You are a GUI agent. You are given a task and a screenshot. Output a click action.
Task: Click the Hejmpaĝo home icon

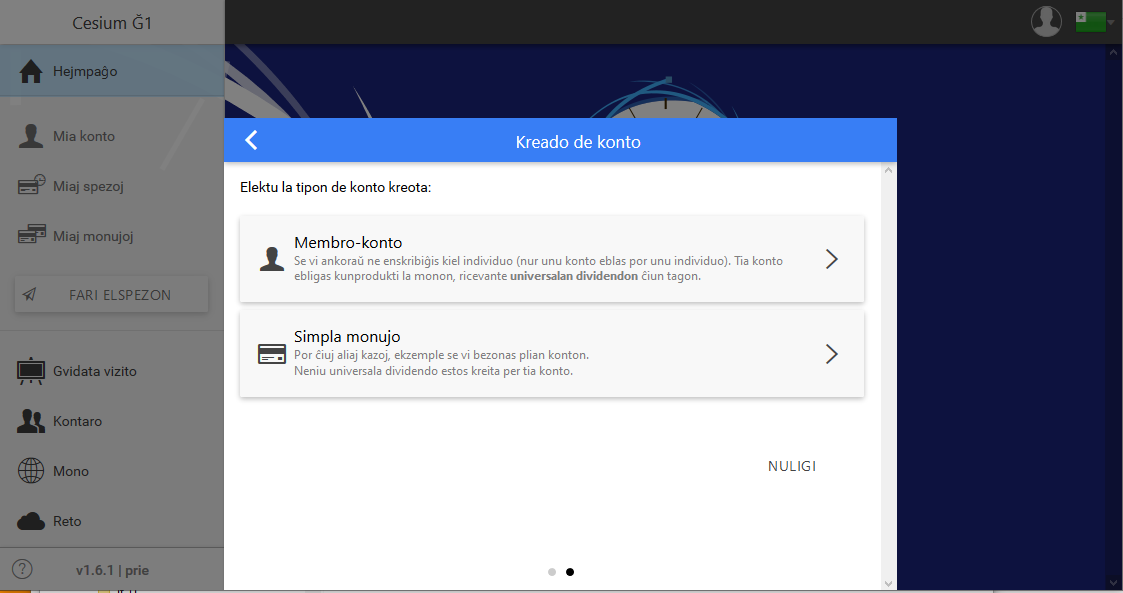[31, 71]
